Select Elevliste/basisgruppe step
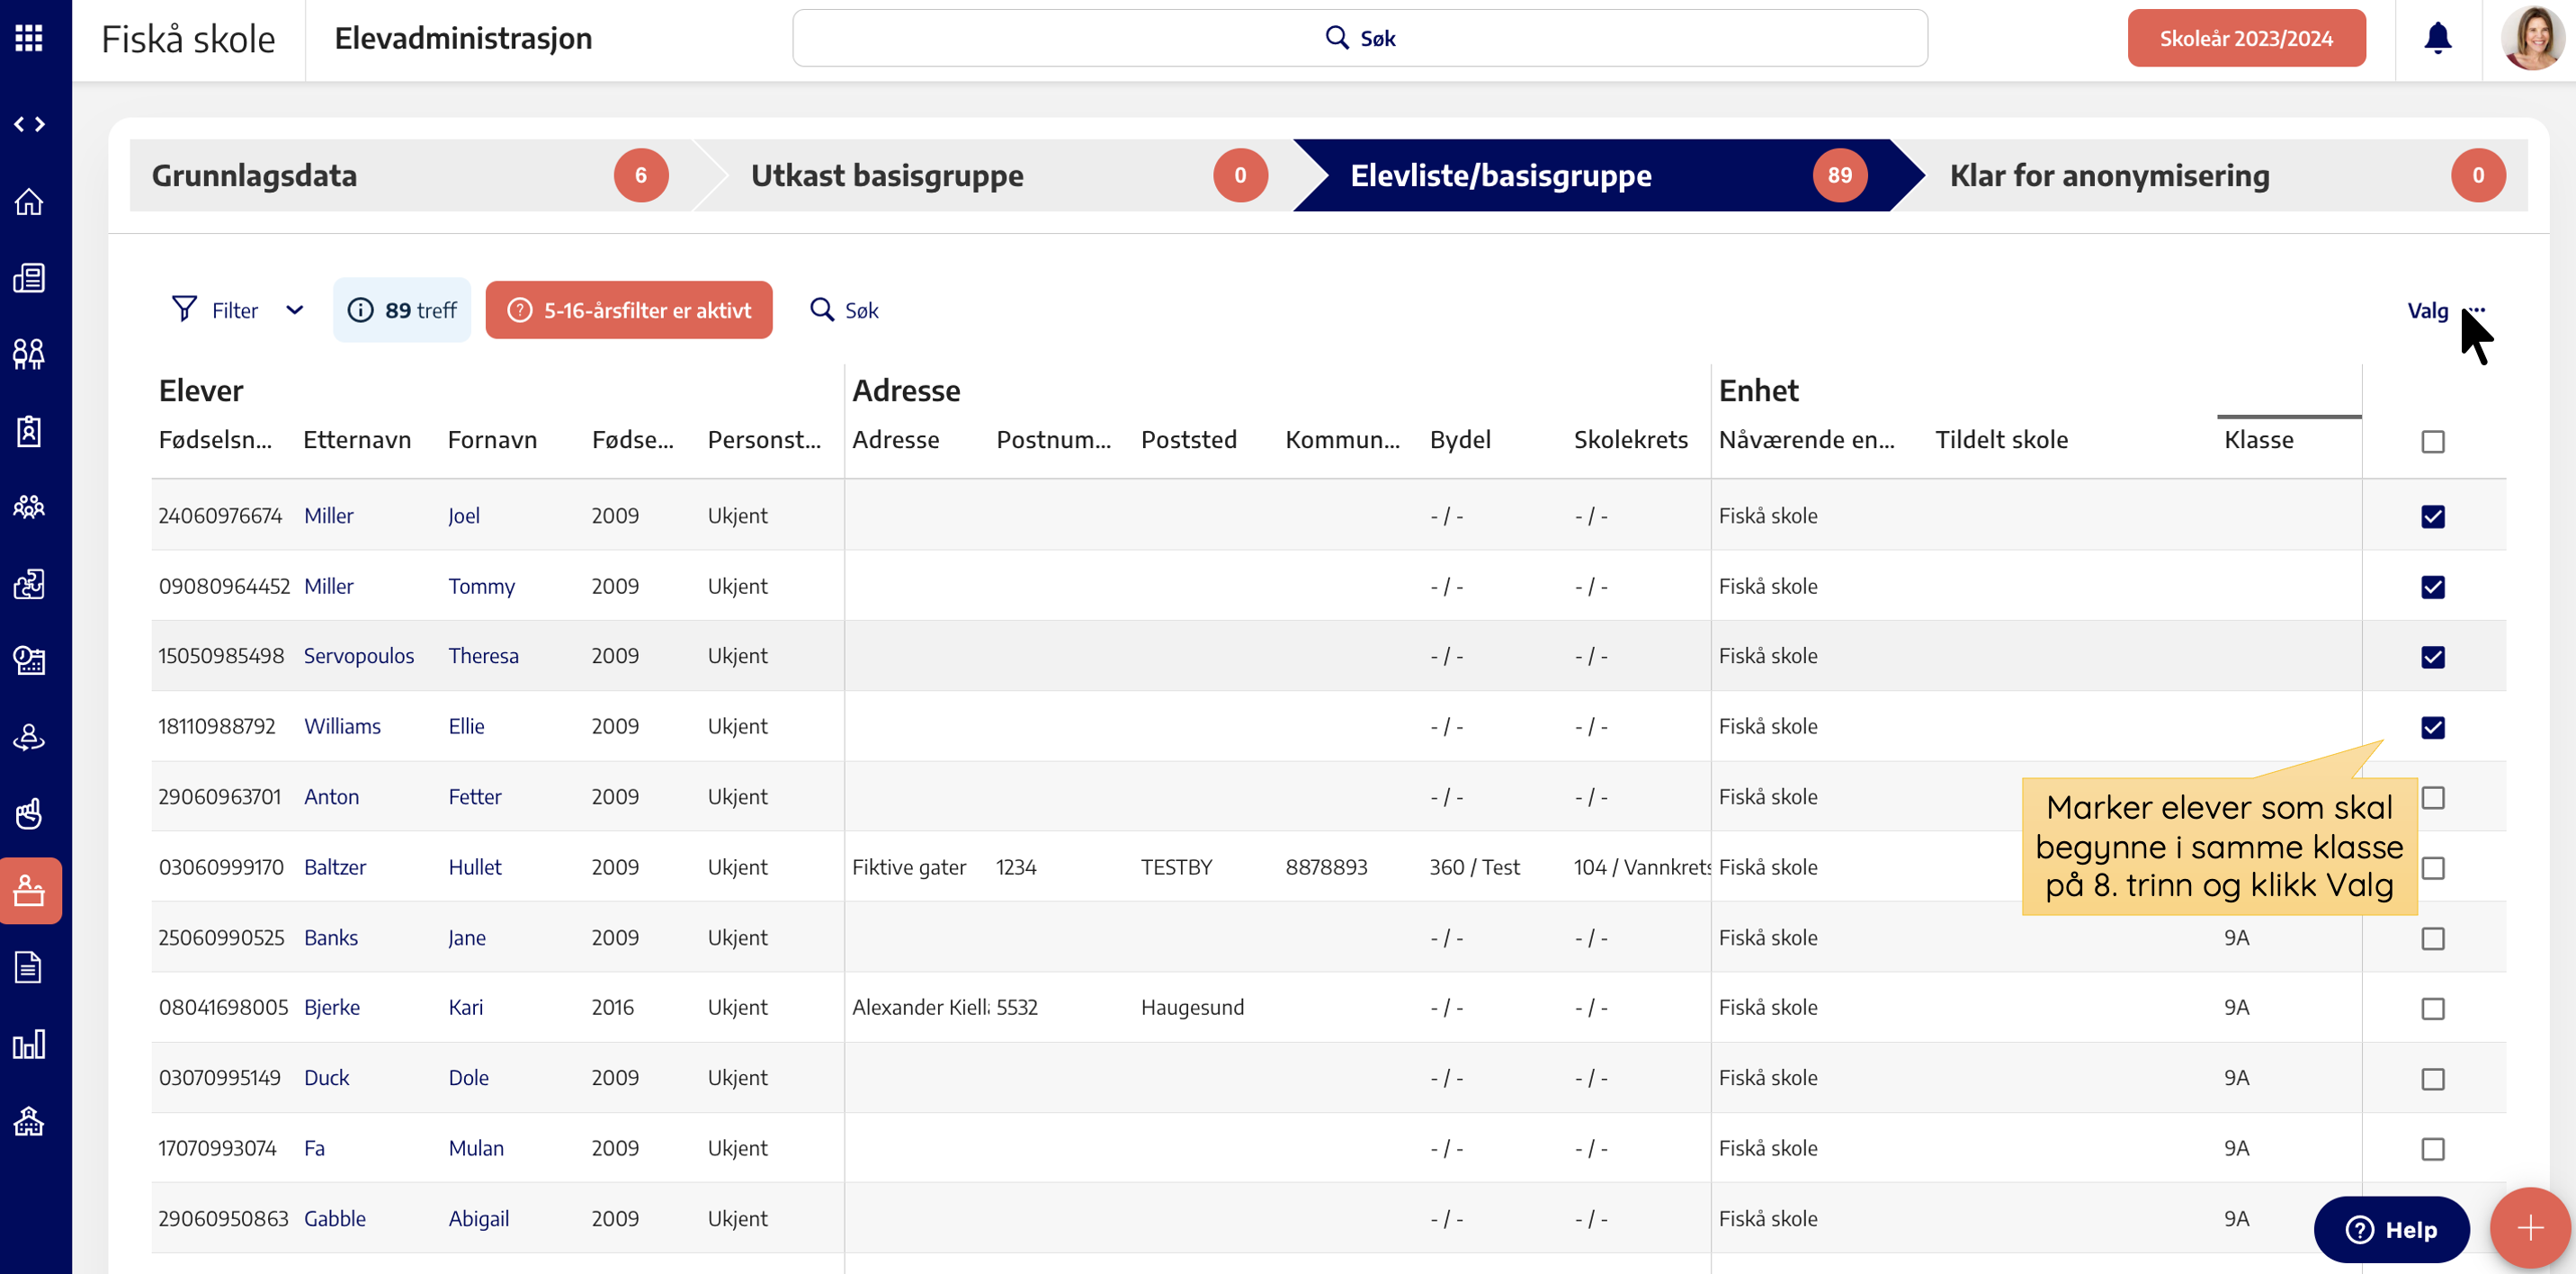This screenshot has width=2576, height=1274. pyautogui.click(x=1608, y=175)
